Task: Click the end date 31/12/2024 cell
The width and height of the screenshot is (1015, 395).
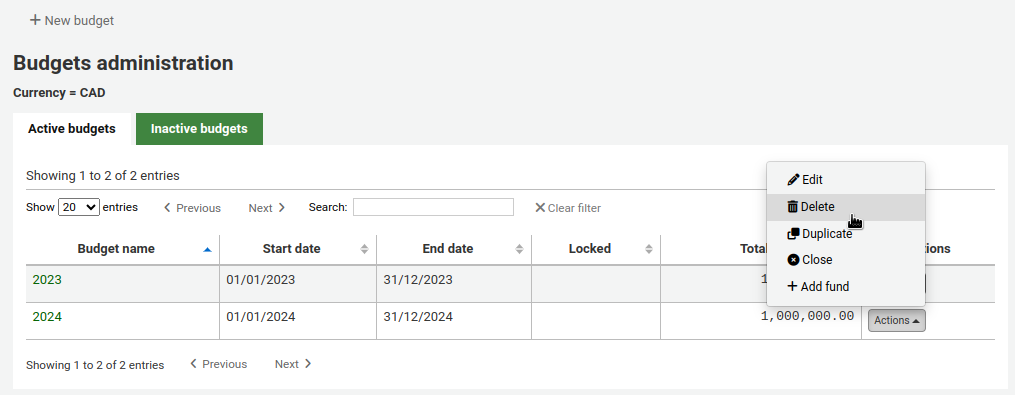Action: pos(454,321)
